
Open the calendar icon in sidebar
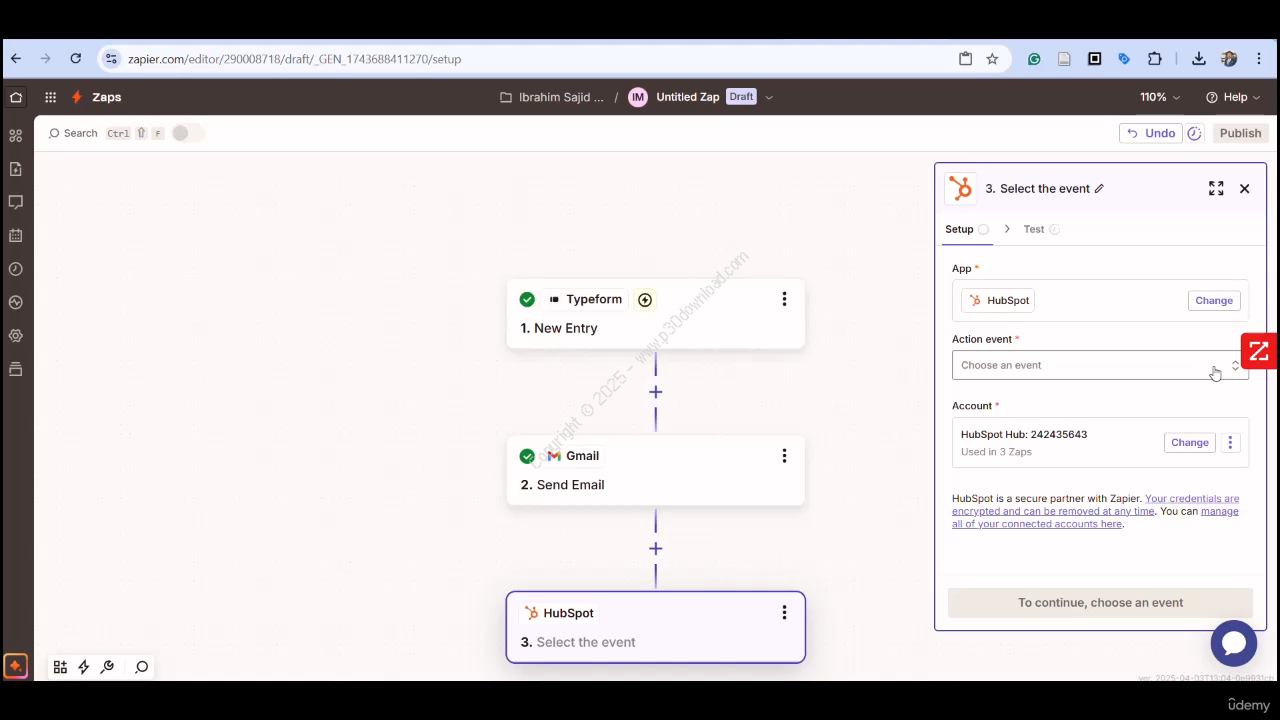click(x=16, y=236)
